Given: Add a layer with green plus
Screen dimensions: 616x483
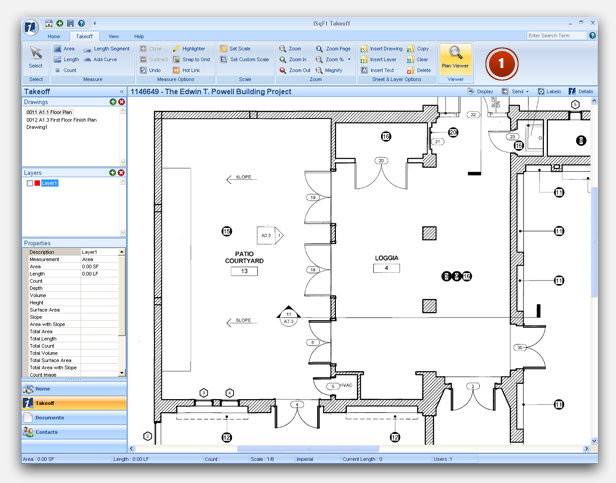Looking at the screenshot, I should [x=112, y=173].
